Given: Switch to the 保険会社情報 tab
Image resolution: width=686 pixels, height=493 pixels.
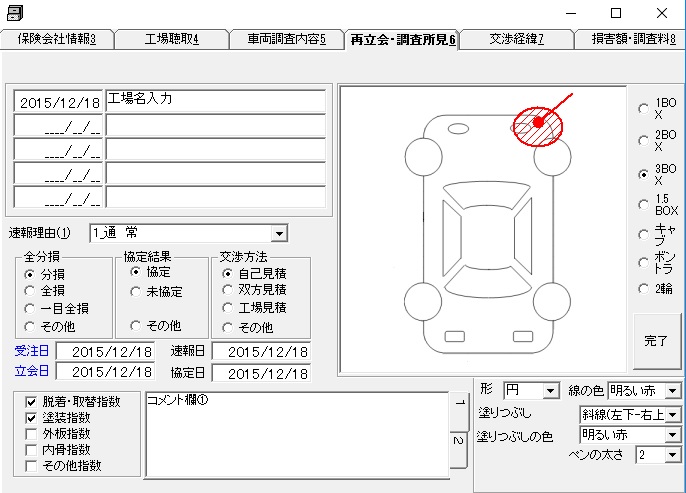Looking at the screenshot, I should [57, 39].
